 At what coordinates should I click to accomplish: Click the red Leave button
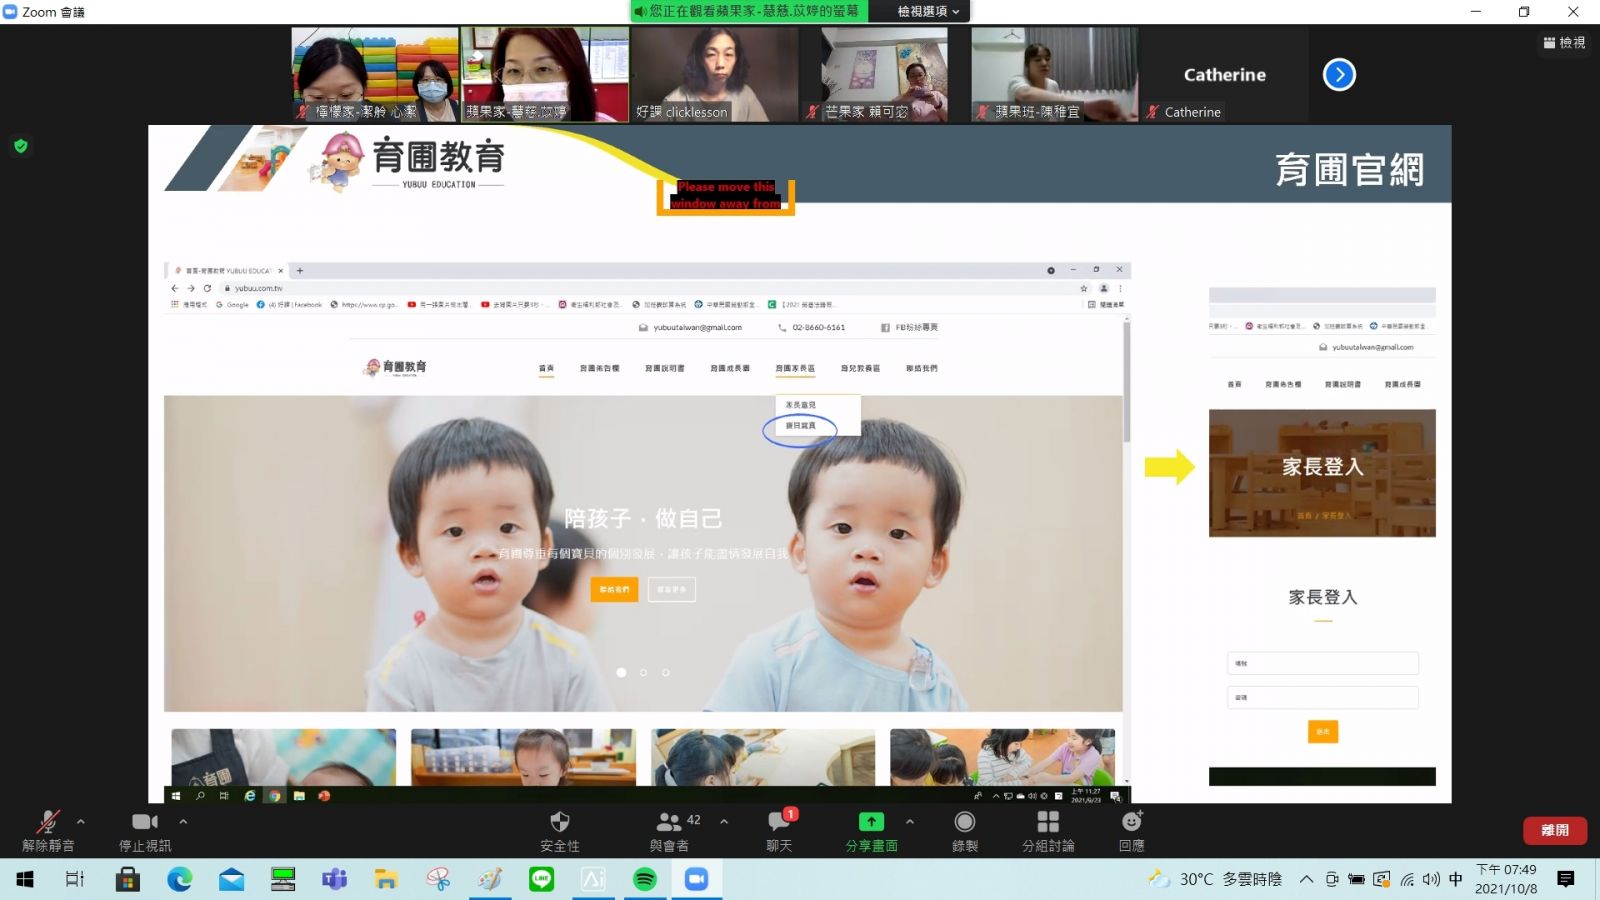pyautogui.click(x=1555, y=830)
